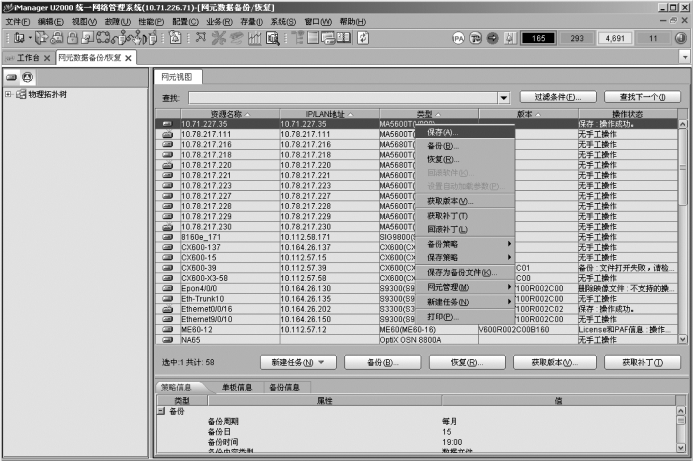Click the 查找下一个(I) button
The image size is (693, 461).
click(x=642, y=97)
